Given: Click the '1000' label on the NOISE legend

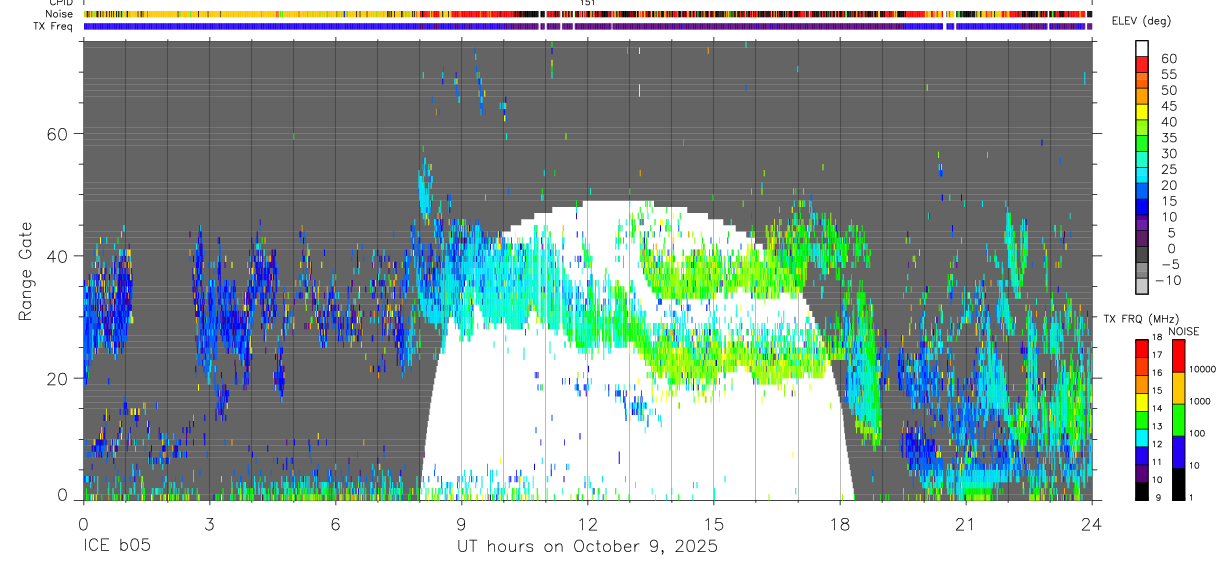Looking at the screenshot, I should (x=1199, y=401).
